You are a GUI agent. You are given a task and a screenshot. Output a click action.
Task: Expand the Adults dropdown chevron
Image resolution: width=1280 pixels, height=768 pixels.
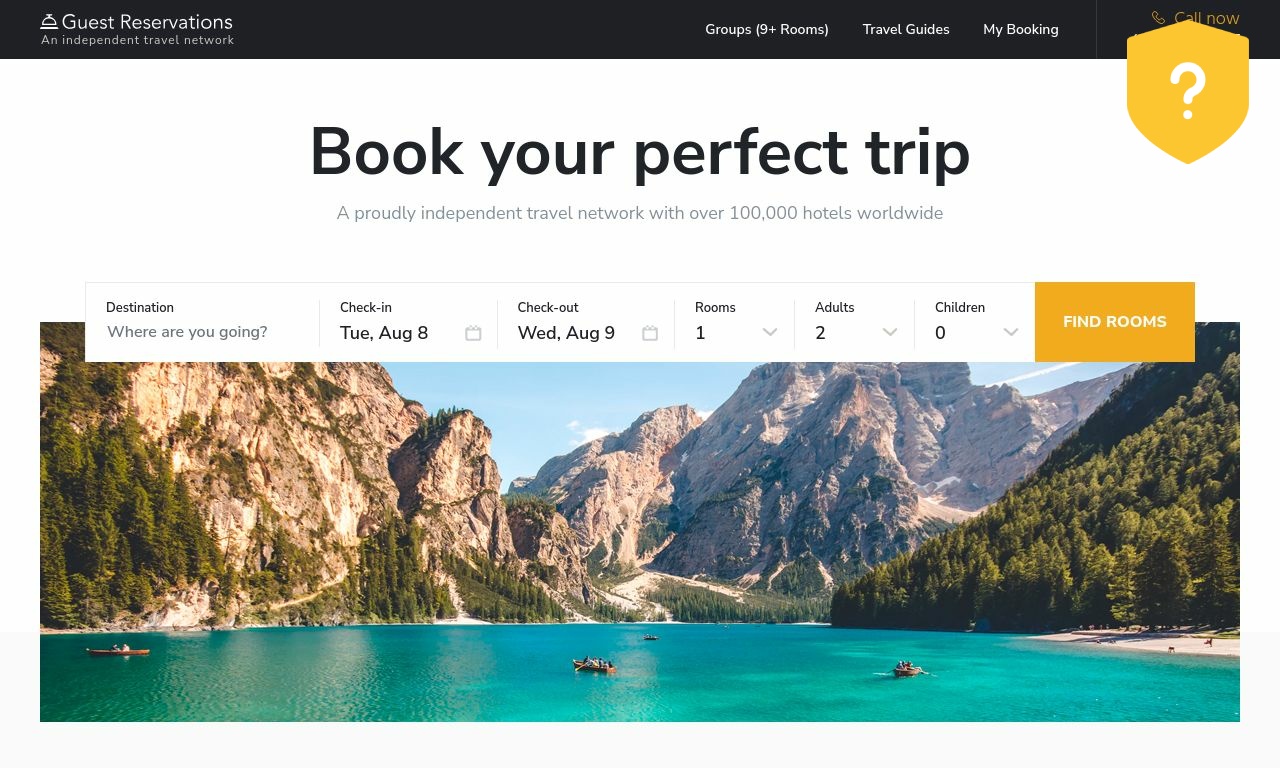(890, 332)
